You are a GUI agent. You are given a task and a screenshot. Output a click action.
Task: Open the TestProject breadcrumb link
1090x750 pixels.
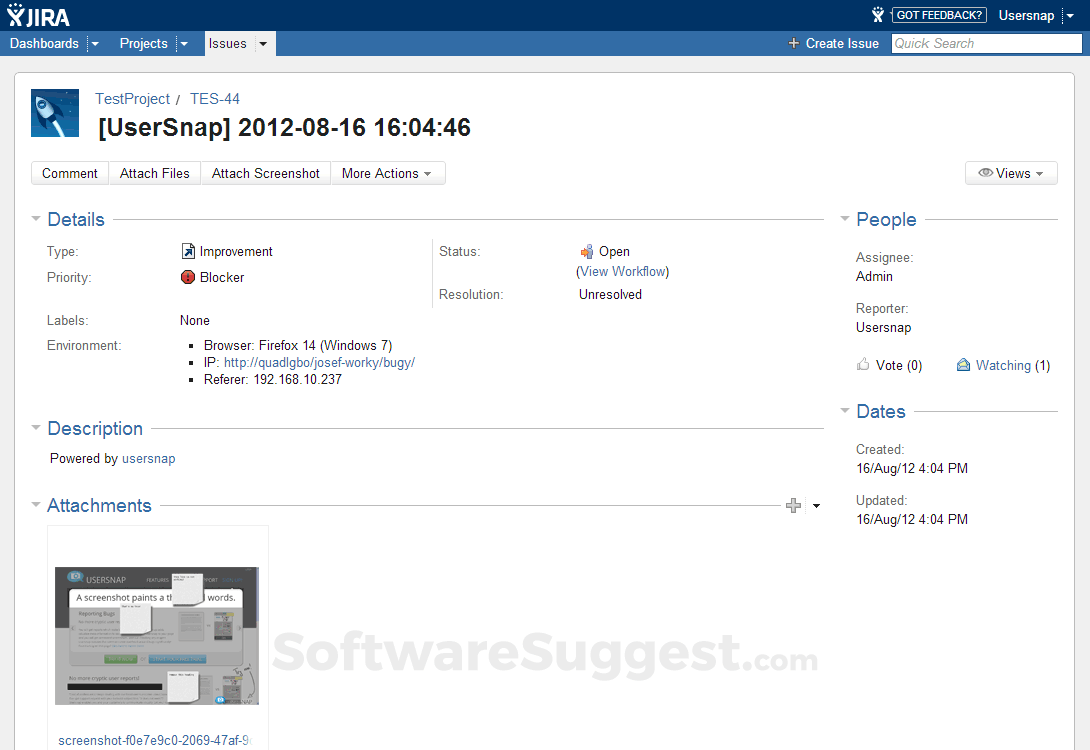(x=132, y=99)
